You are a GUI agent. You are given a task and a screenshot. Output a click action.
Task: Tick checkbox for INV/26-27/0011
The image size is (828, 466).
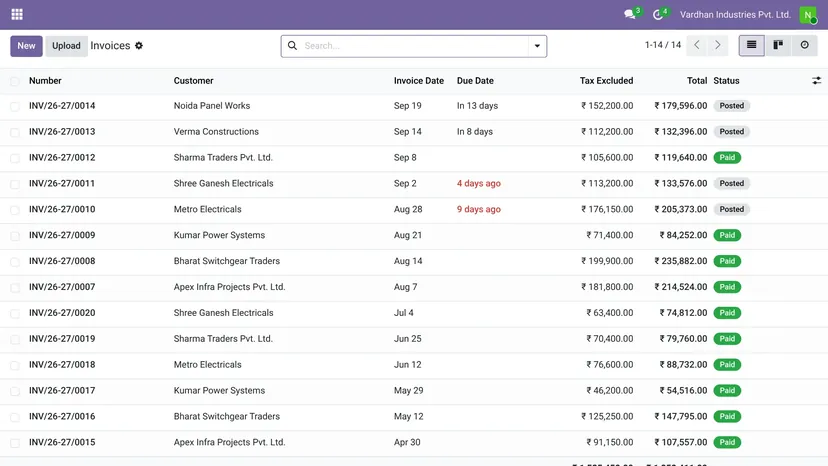coord(15,184)
